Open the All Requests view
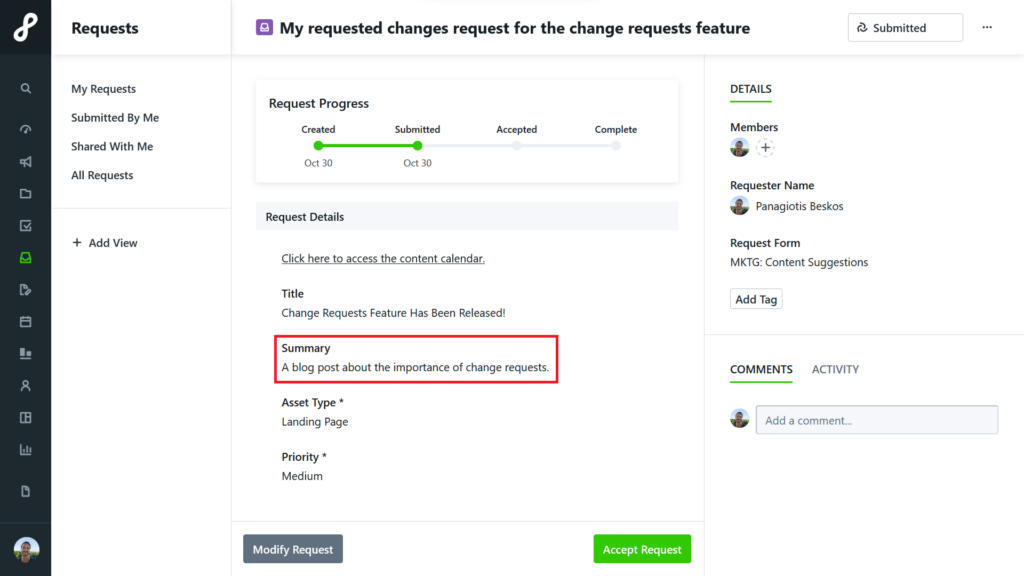Screen dimensions: 1024x576 [102, 175]
